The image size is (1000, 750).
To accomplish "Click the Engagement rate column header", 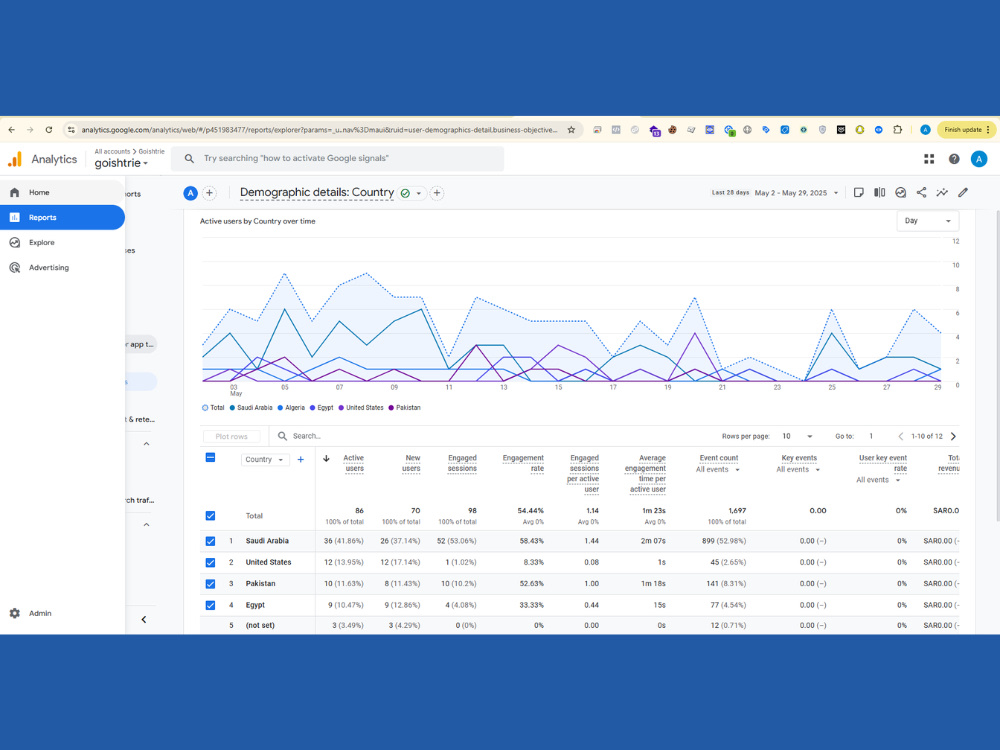I will tap(523, 463).
